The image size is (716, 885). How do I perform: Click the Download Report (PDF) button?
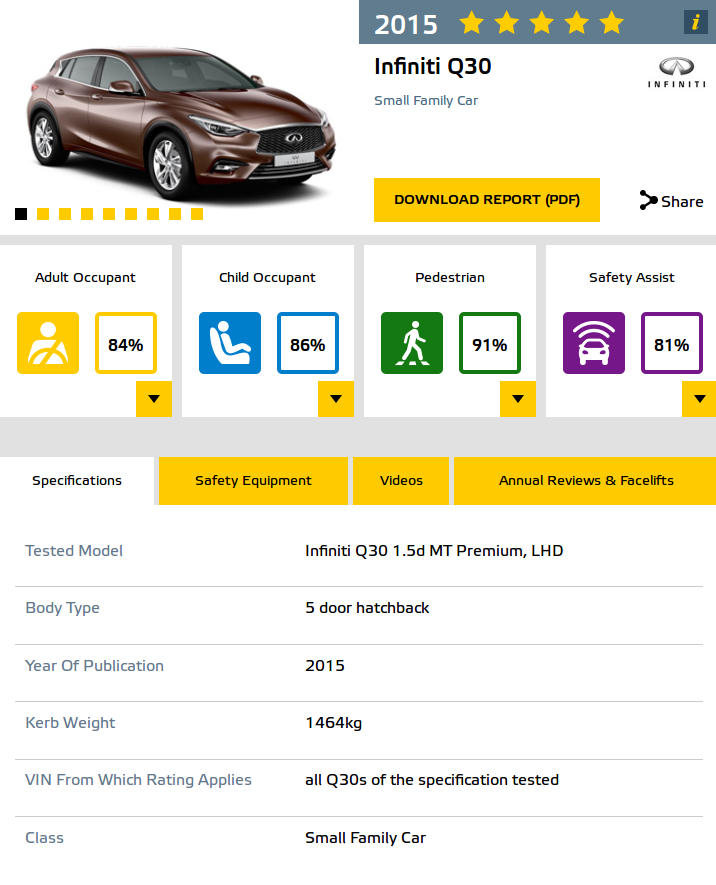(487, 200)
